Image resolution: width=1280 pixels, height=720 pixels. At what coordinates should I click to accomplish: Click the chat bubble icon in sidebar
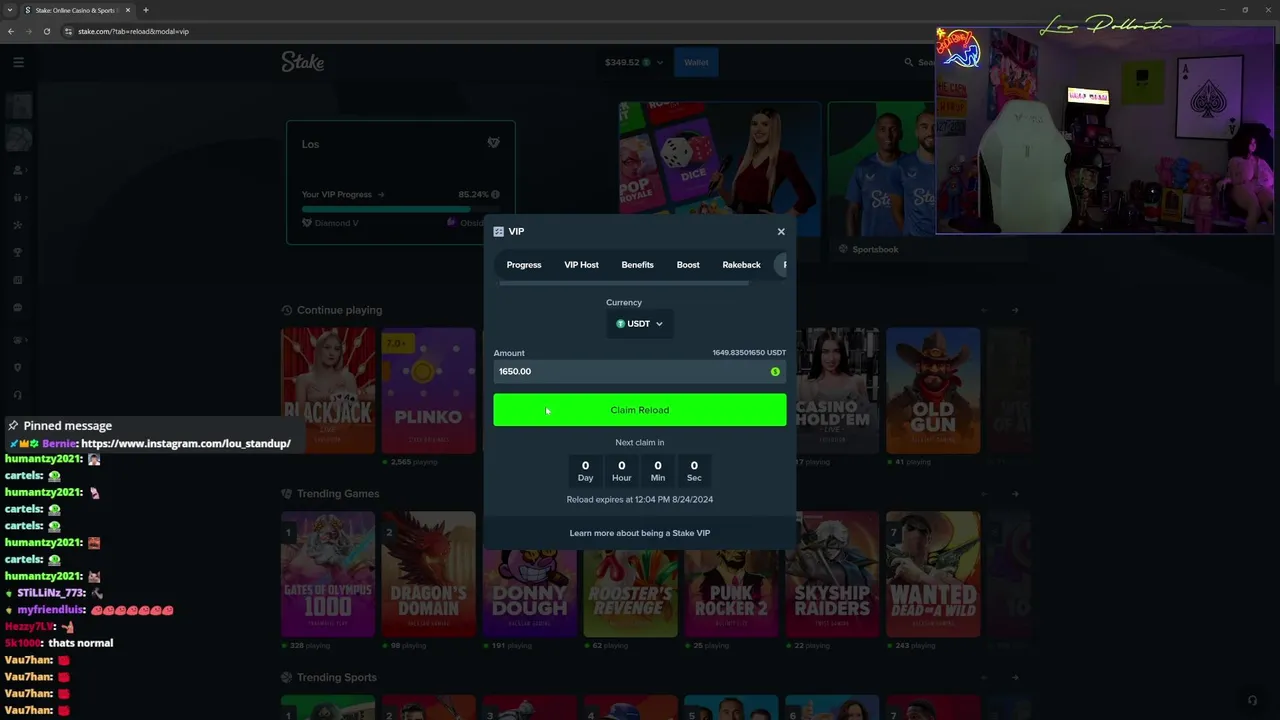18,308
